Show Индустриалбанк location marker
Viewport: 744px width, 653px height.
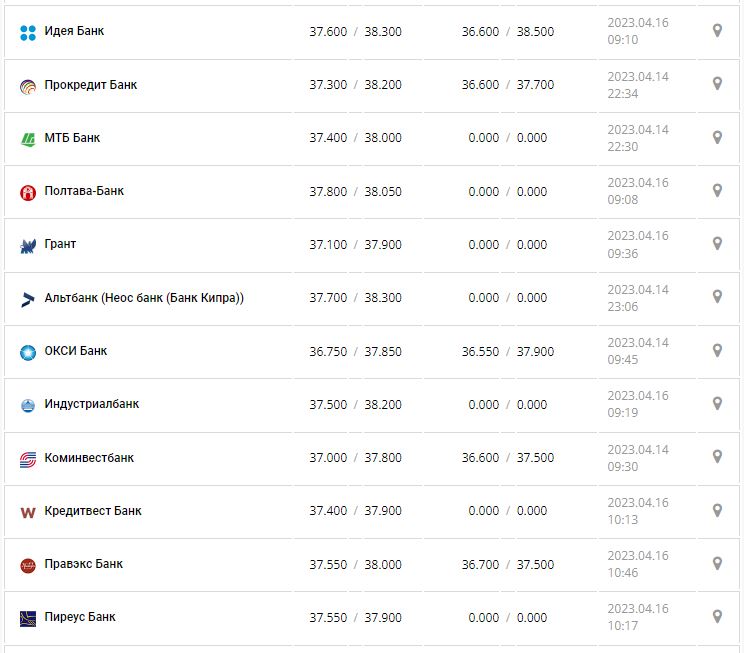point(717,403)
